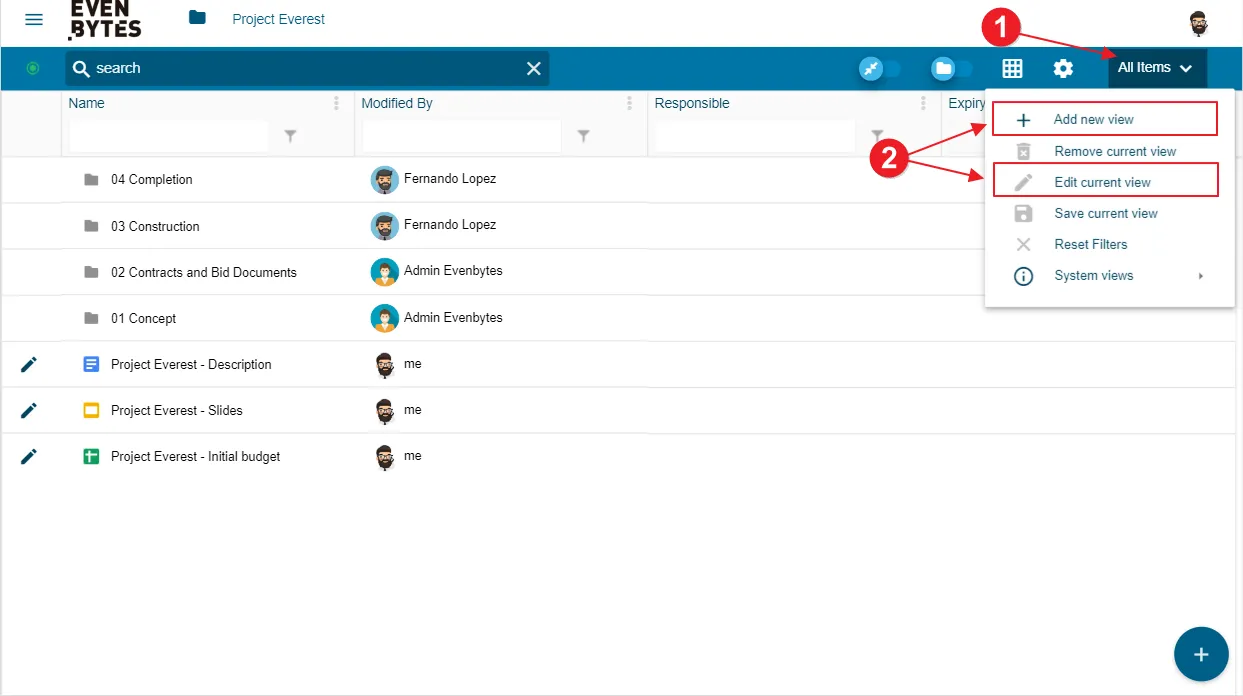Click the floating plus add button
The image size is (1243, 696).
pos(1201,654)
